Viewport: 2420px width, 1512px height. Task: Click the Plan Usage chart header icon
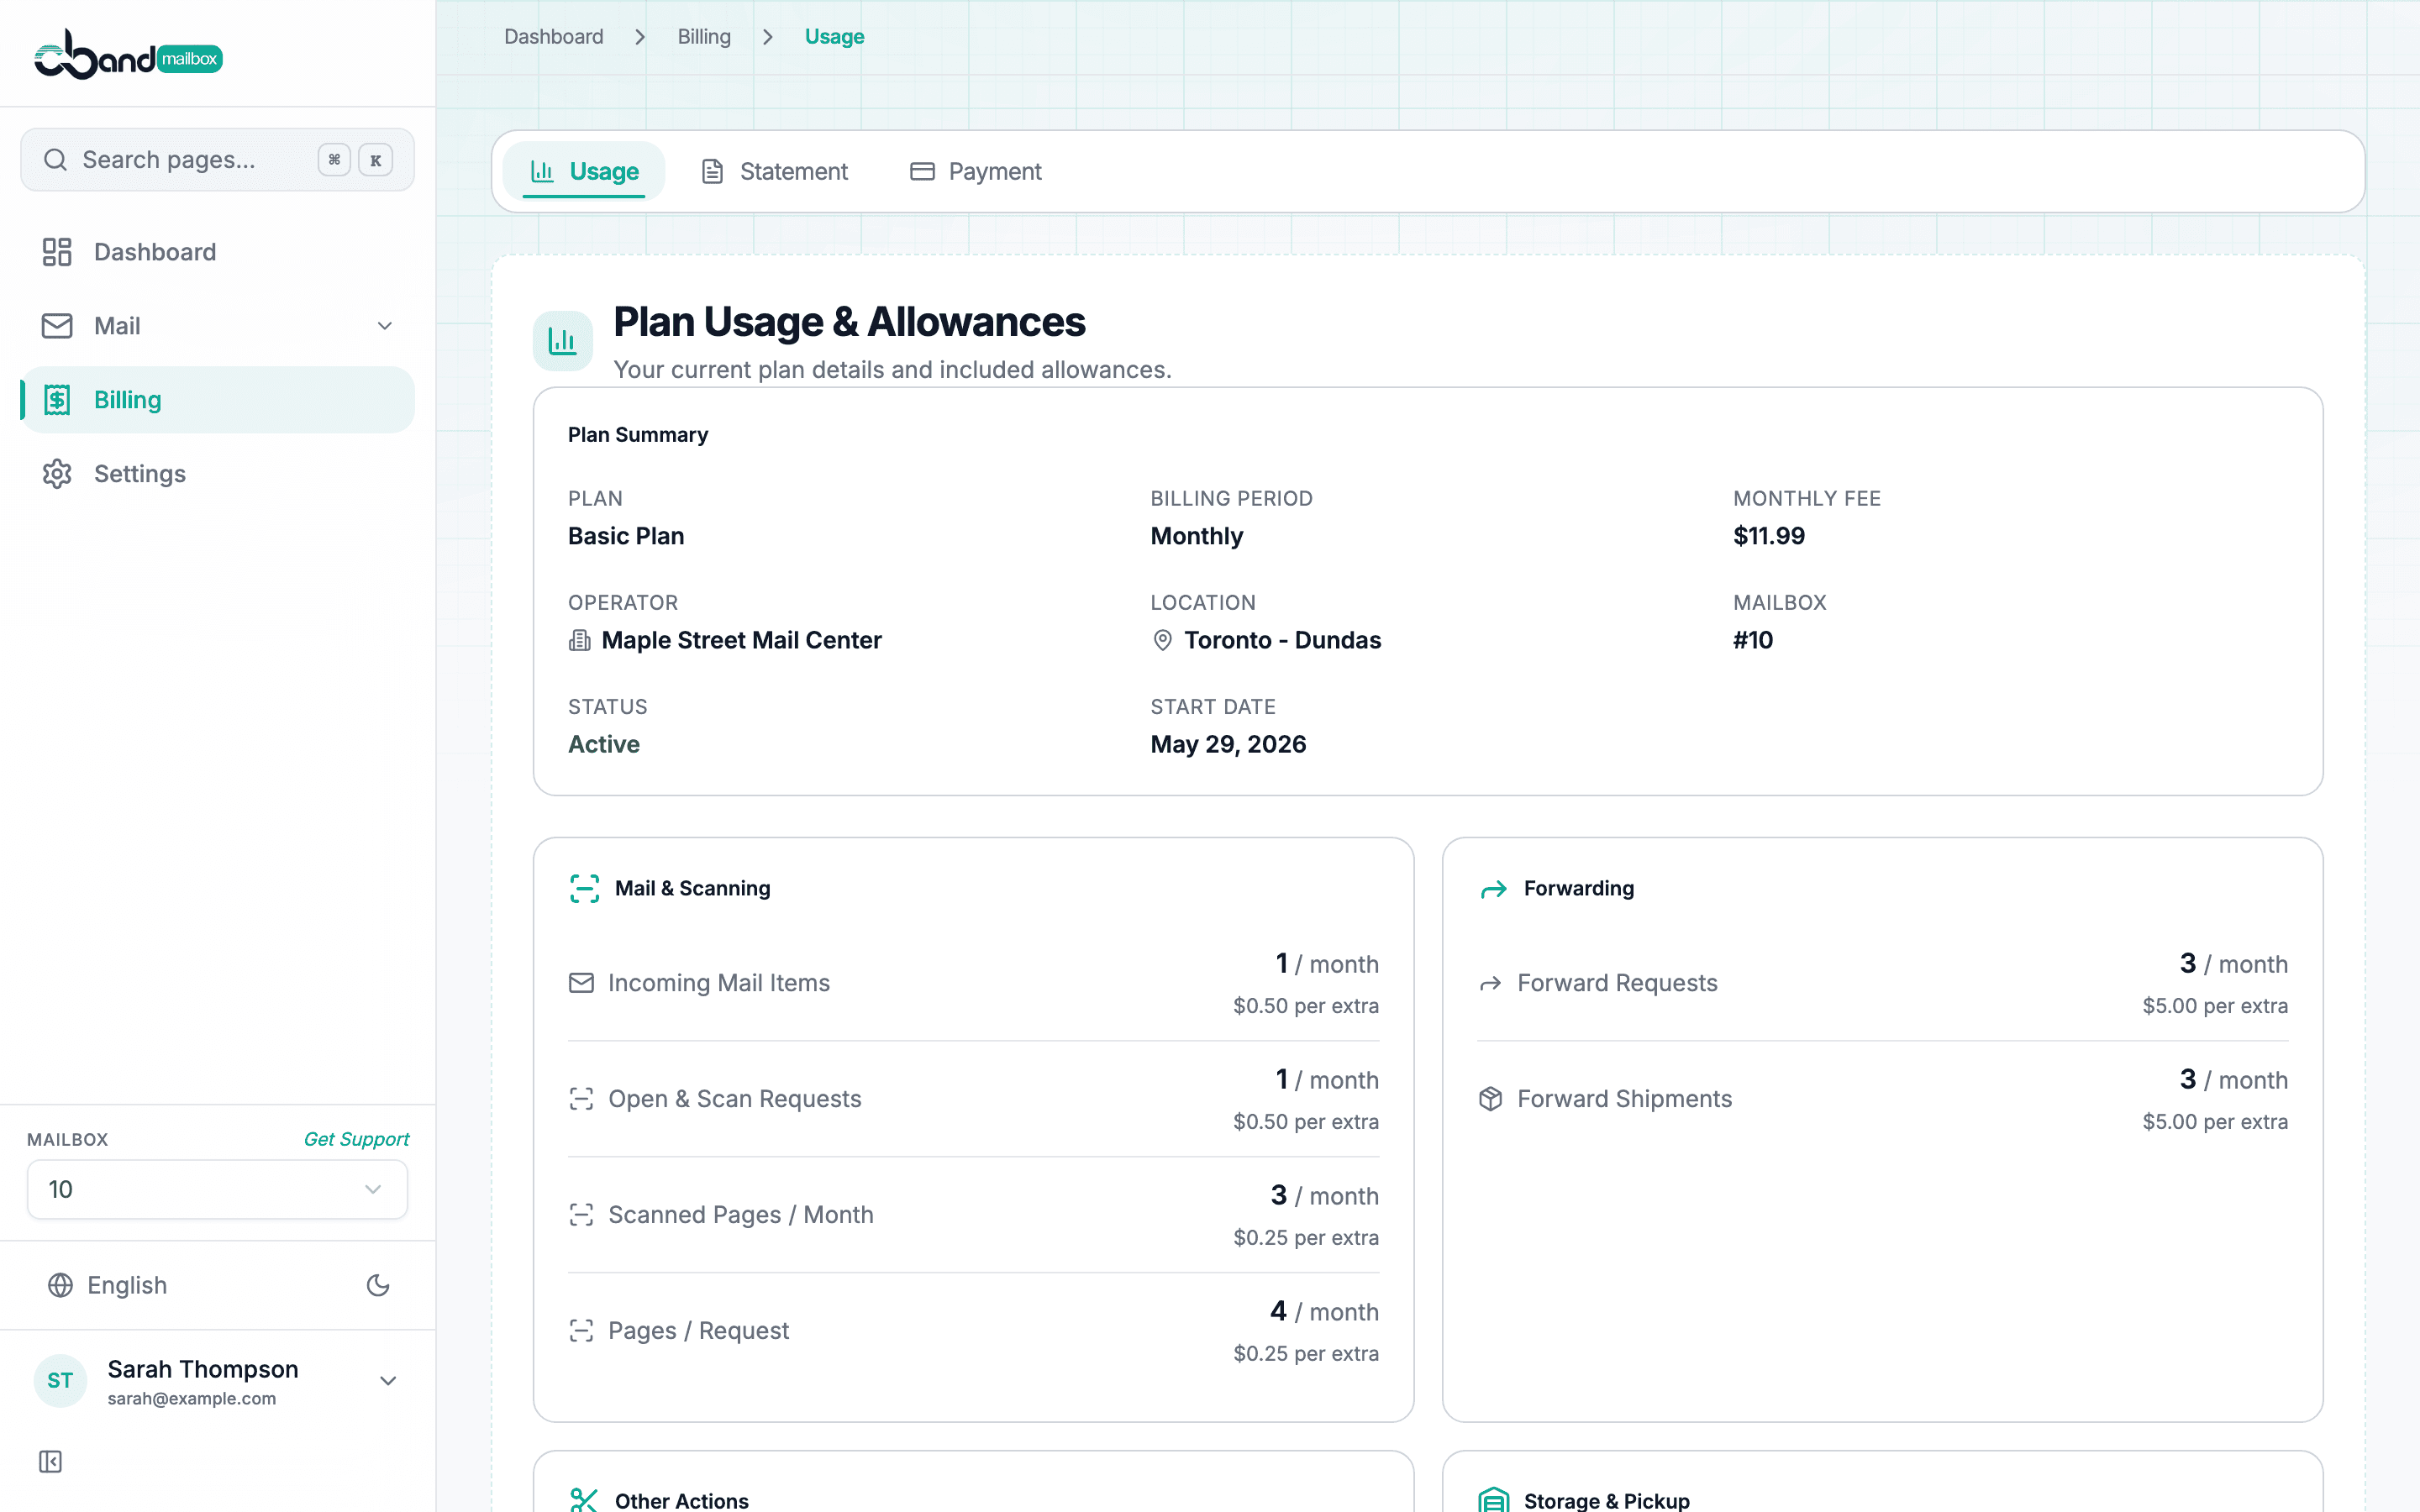[563, 341]
